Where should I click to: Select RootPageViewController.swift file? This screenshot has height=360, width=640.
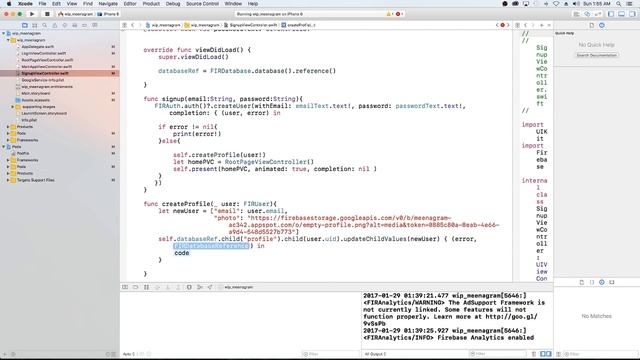click(x=47, y=60)
